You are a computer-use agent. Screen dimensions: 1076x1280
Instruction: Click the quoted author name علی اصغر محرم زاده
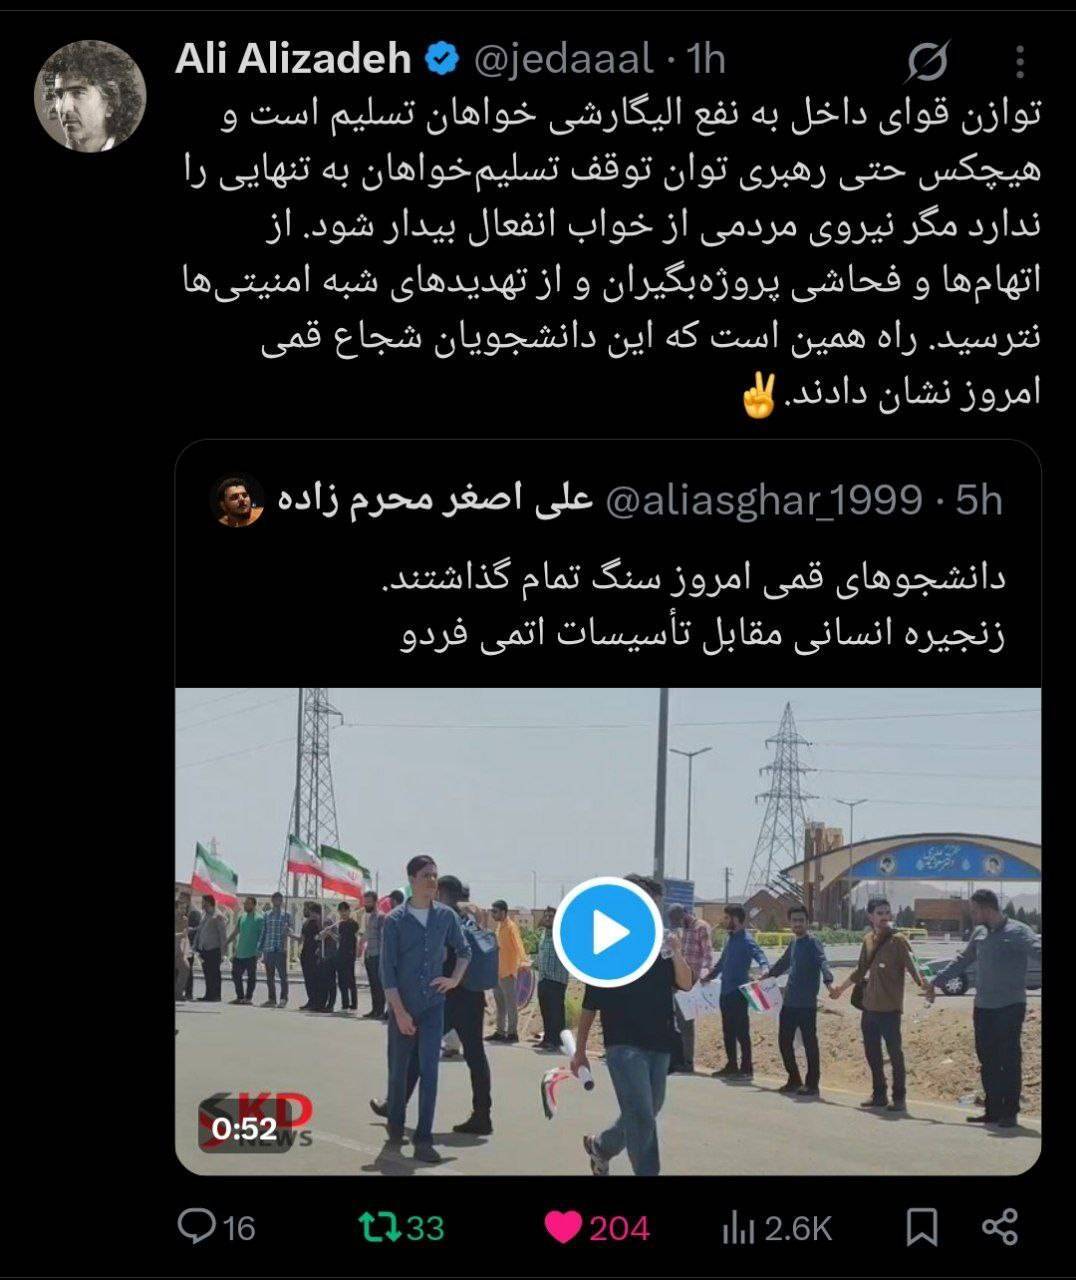pyautogui.click(x=435, y=500)
